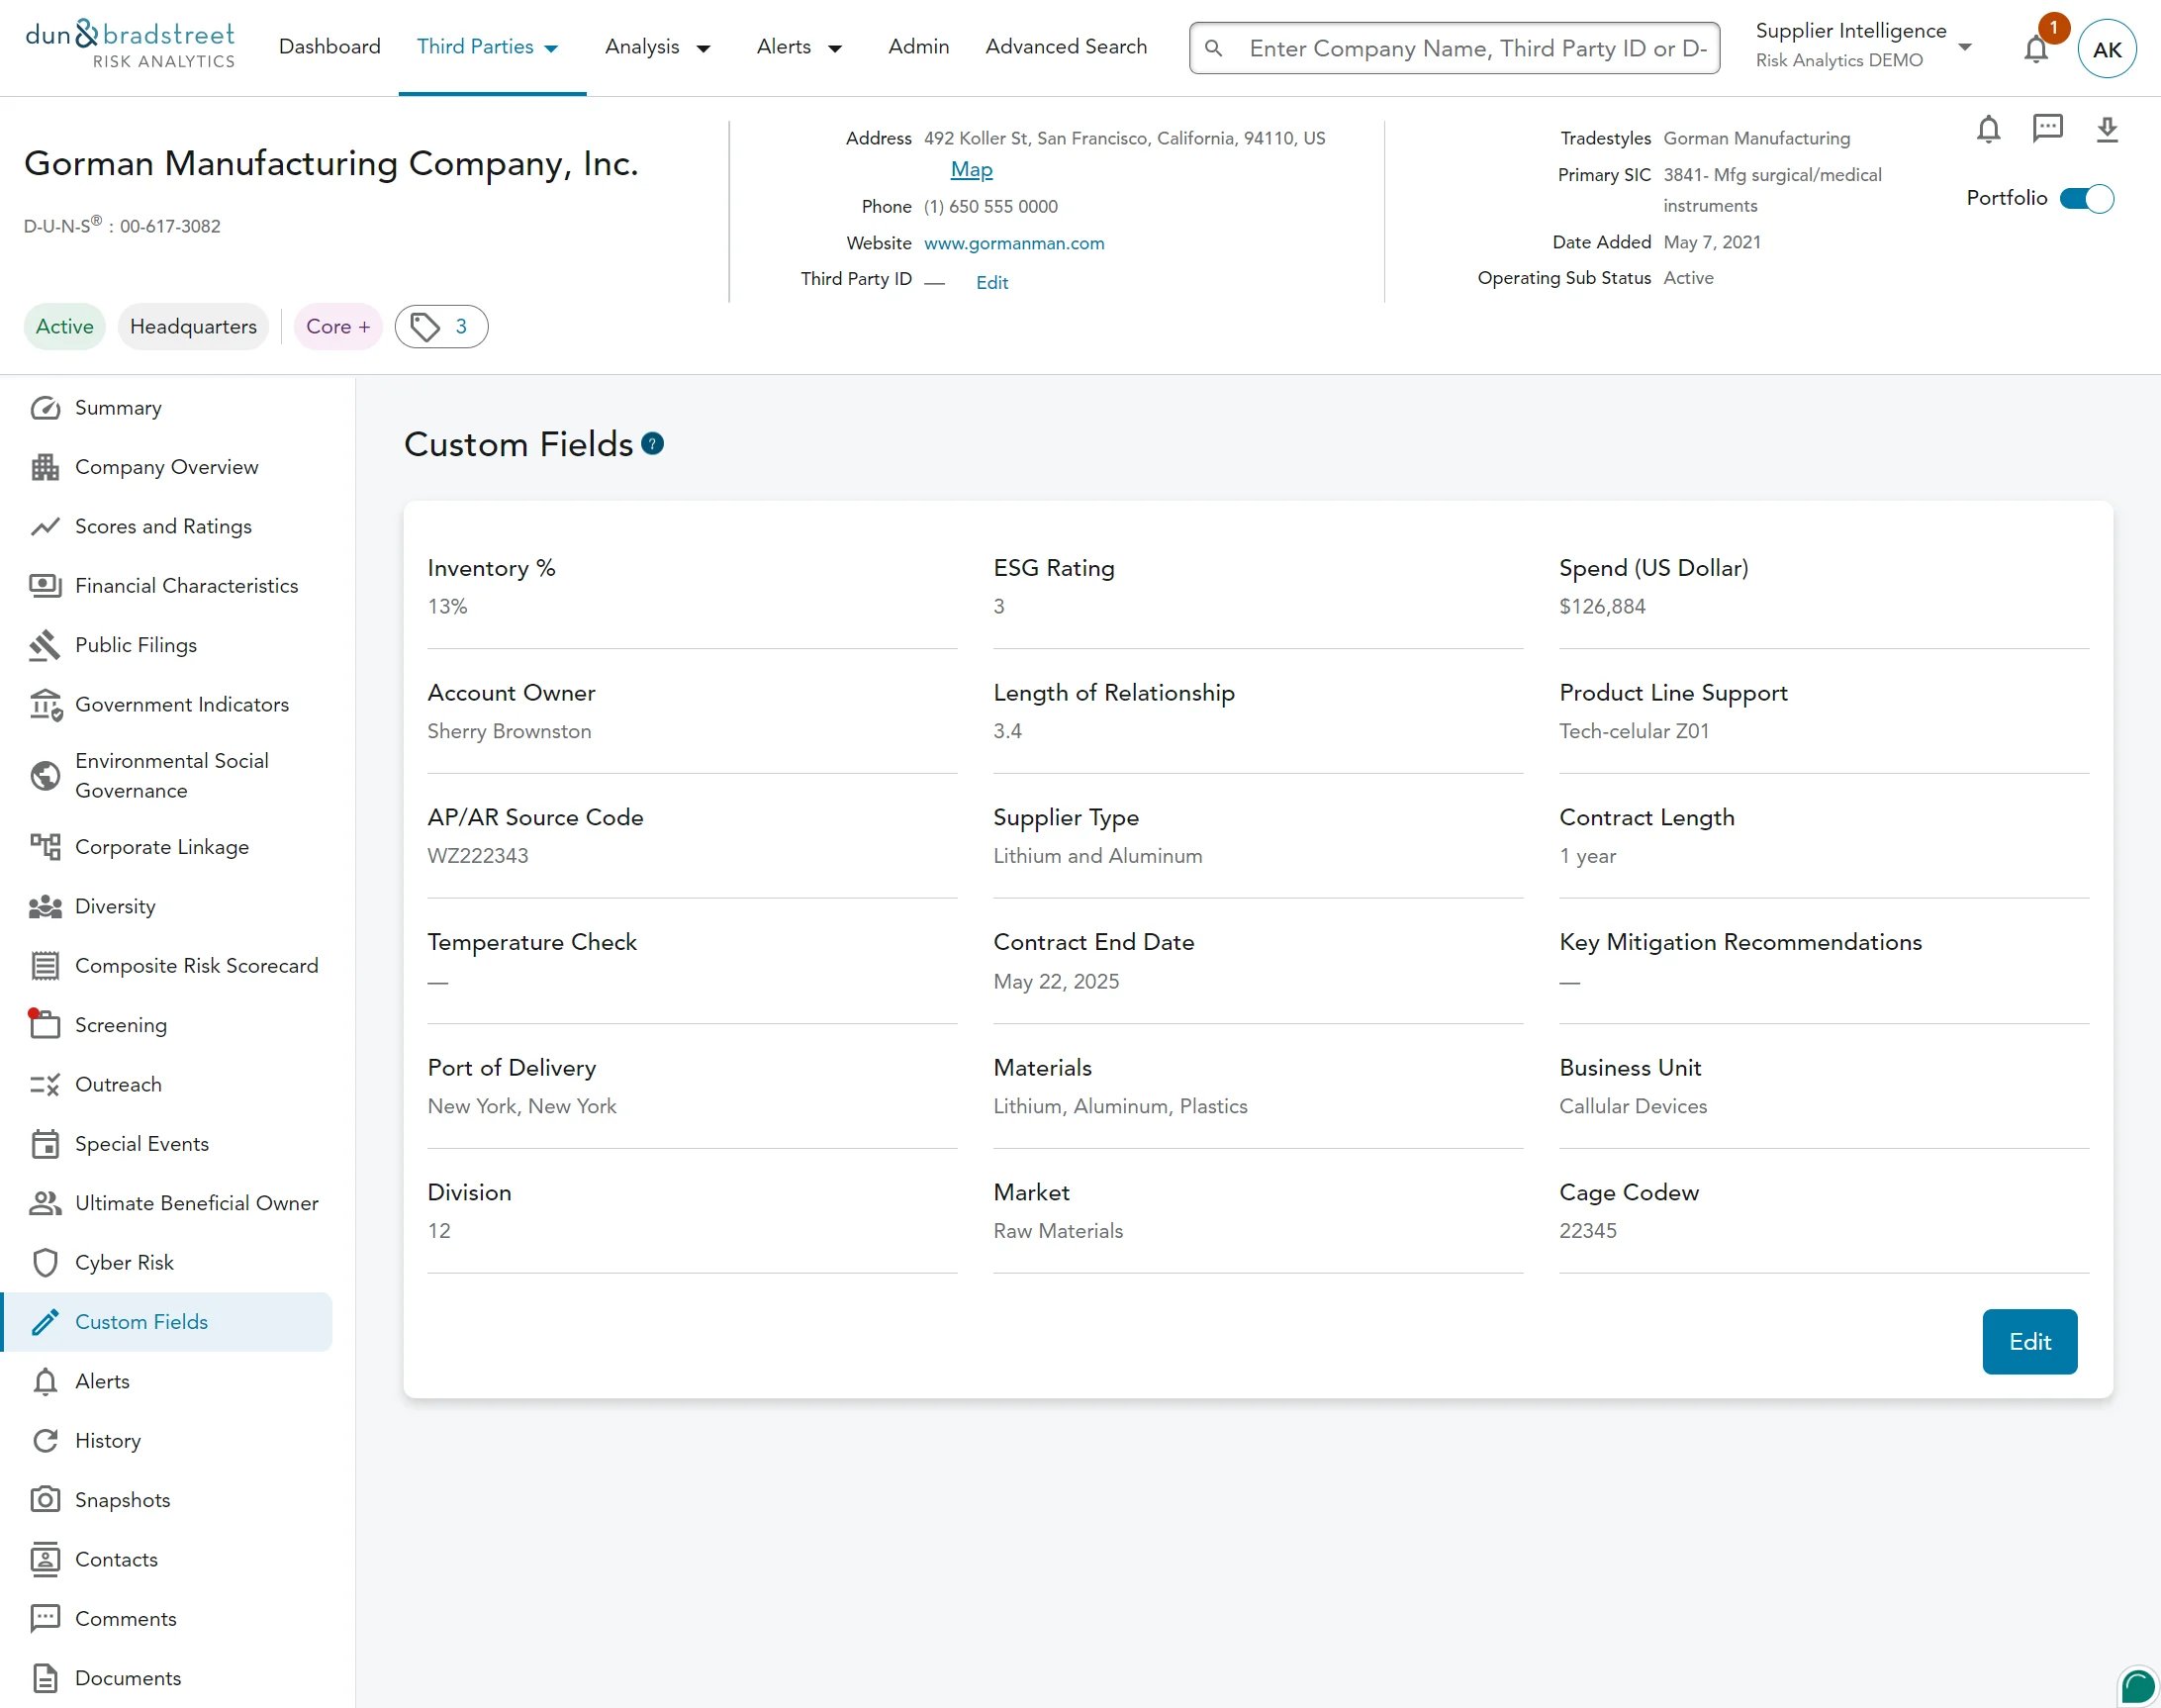Expand the Alerts top navigation dropdown
This screenshot has height=1708, width=2161.
click(799, 47)
